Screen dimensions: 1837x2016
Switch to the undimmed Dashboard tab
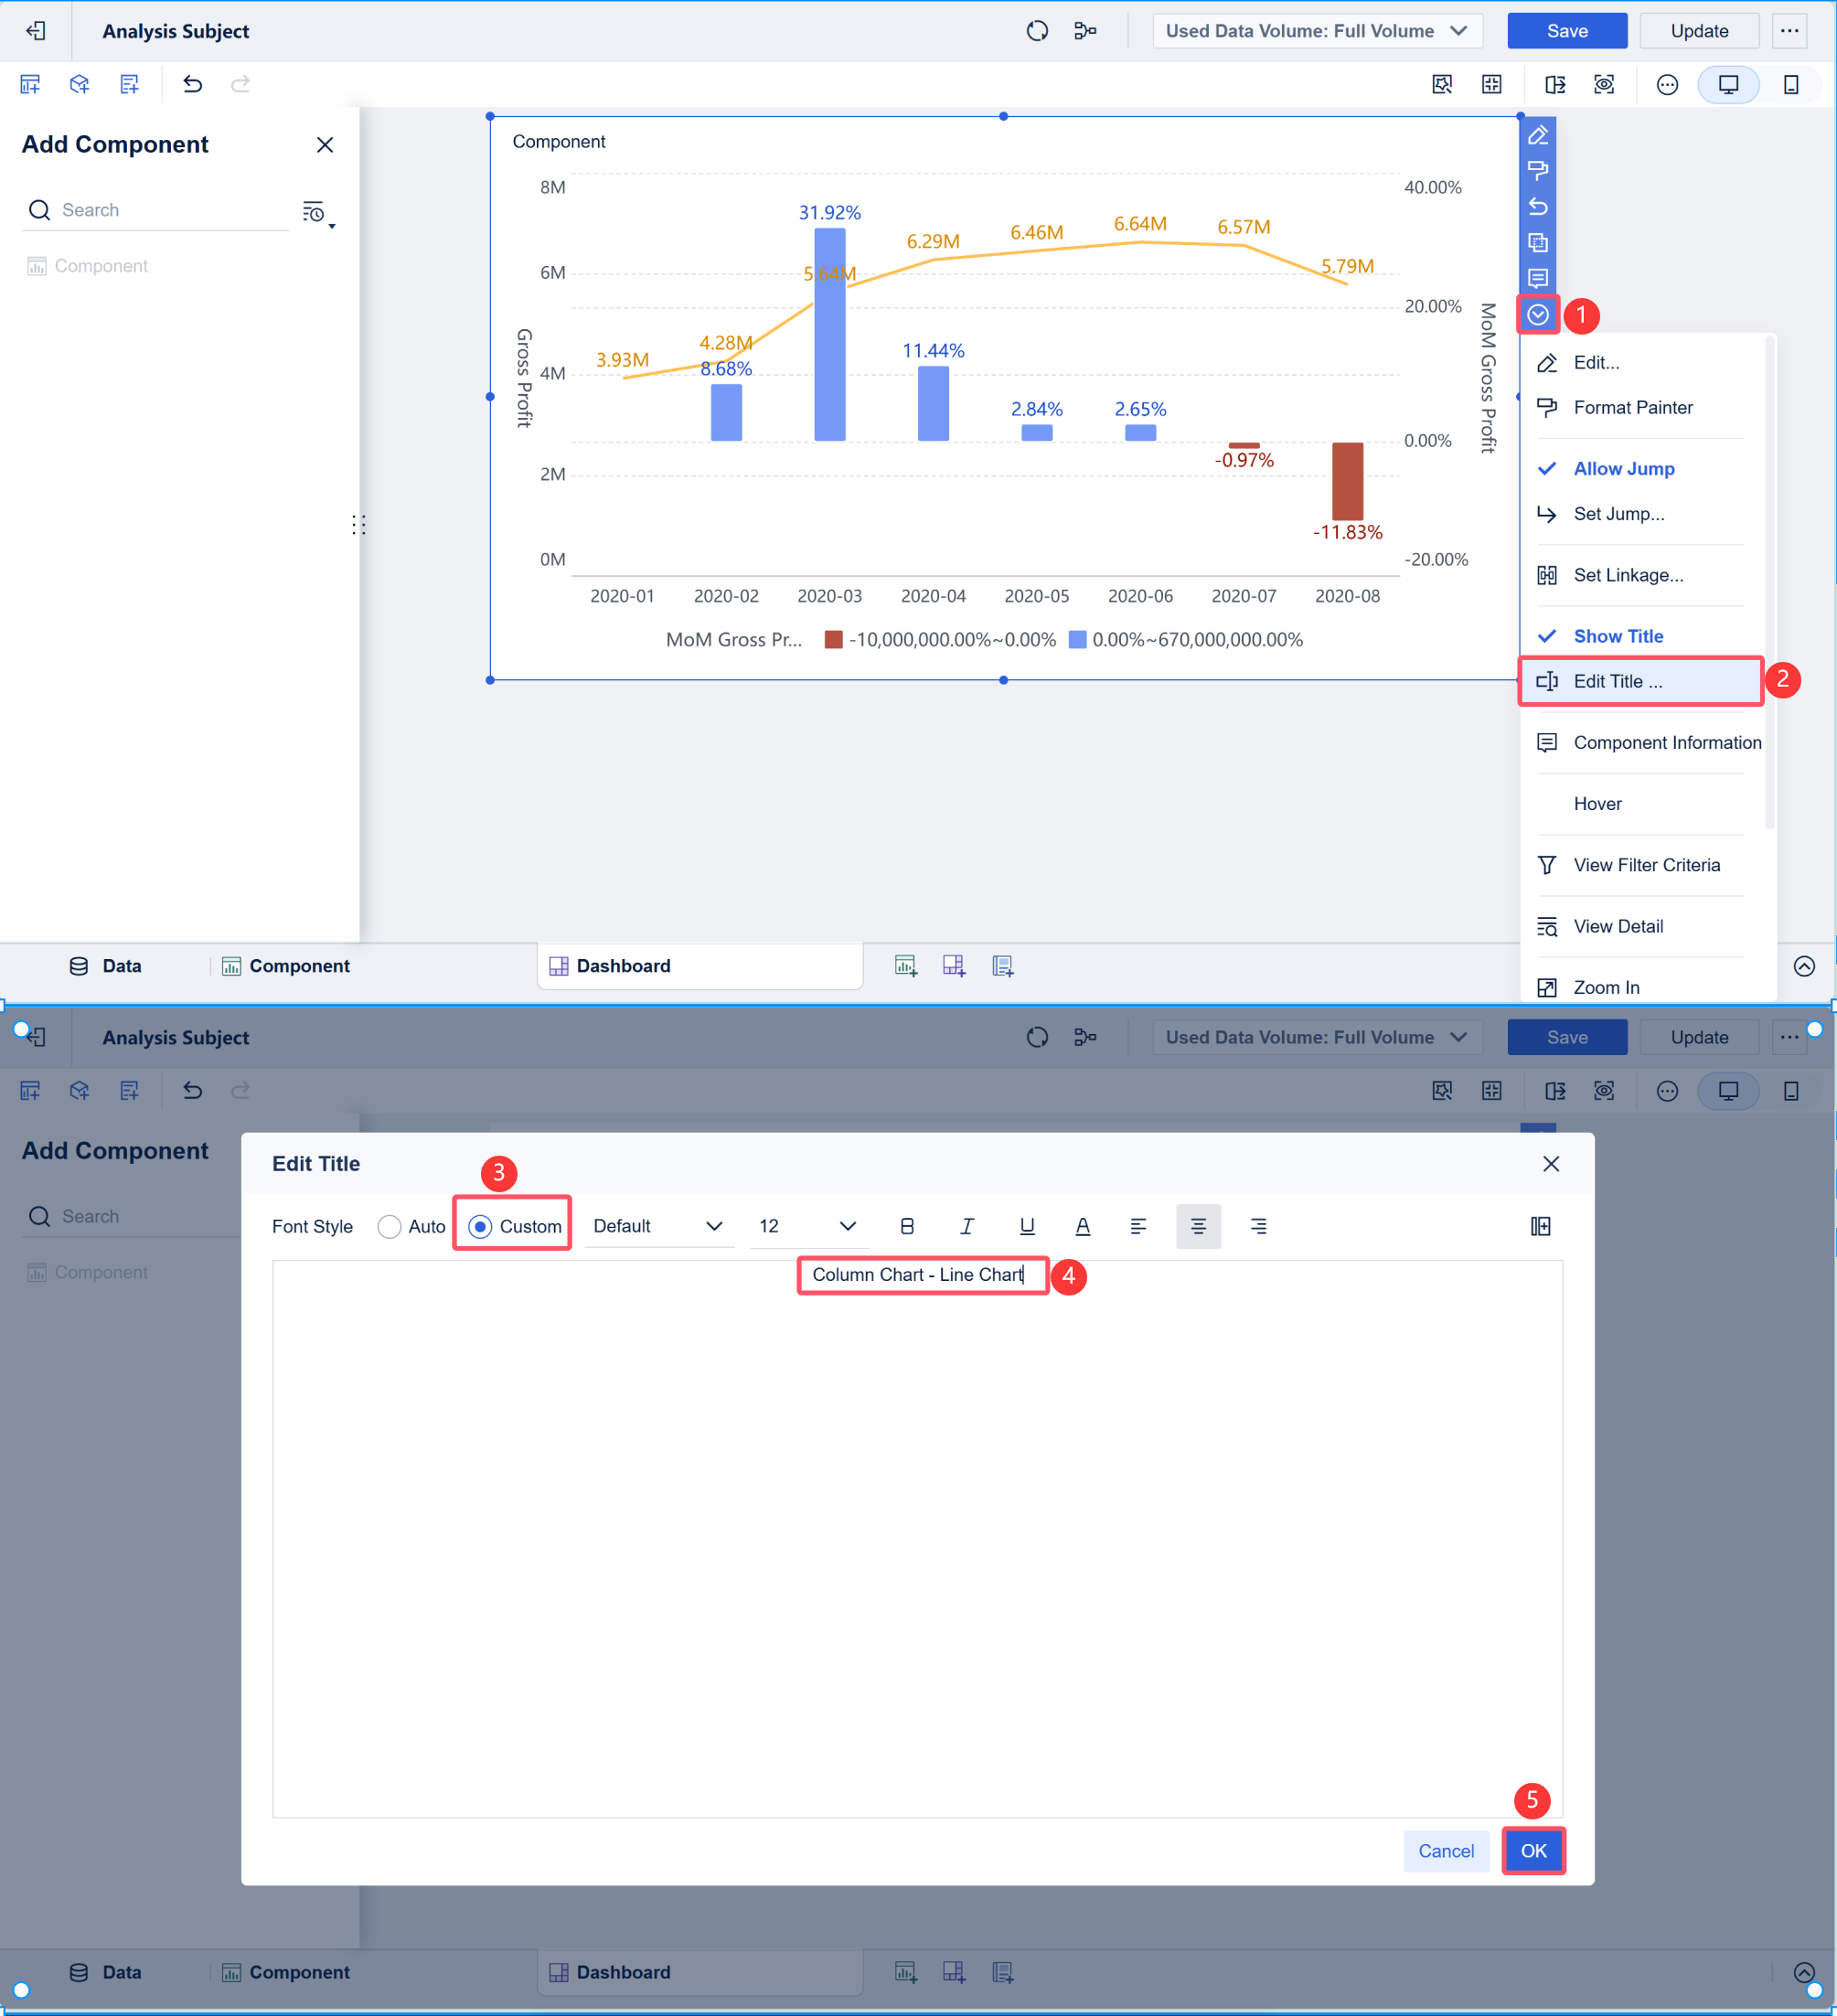700,966
